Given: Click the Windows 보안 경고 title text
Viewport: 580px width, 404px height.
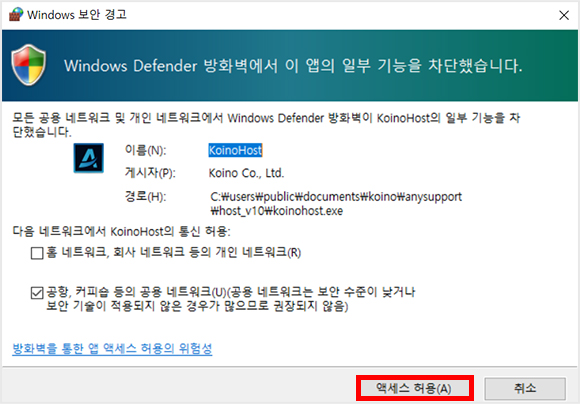Looking at the screenshot, I should pos(77,15).
